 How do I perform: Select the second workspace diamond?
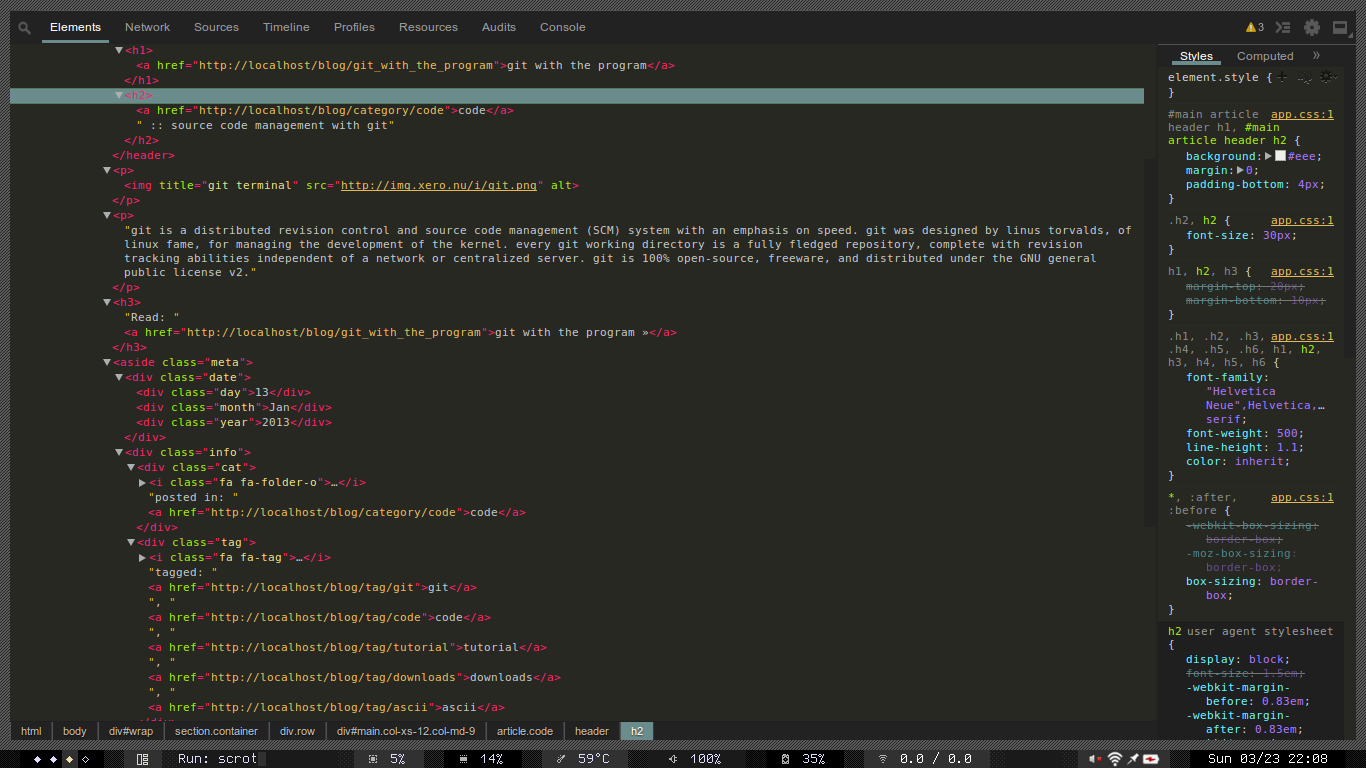click(x=53, y=759)
